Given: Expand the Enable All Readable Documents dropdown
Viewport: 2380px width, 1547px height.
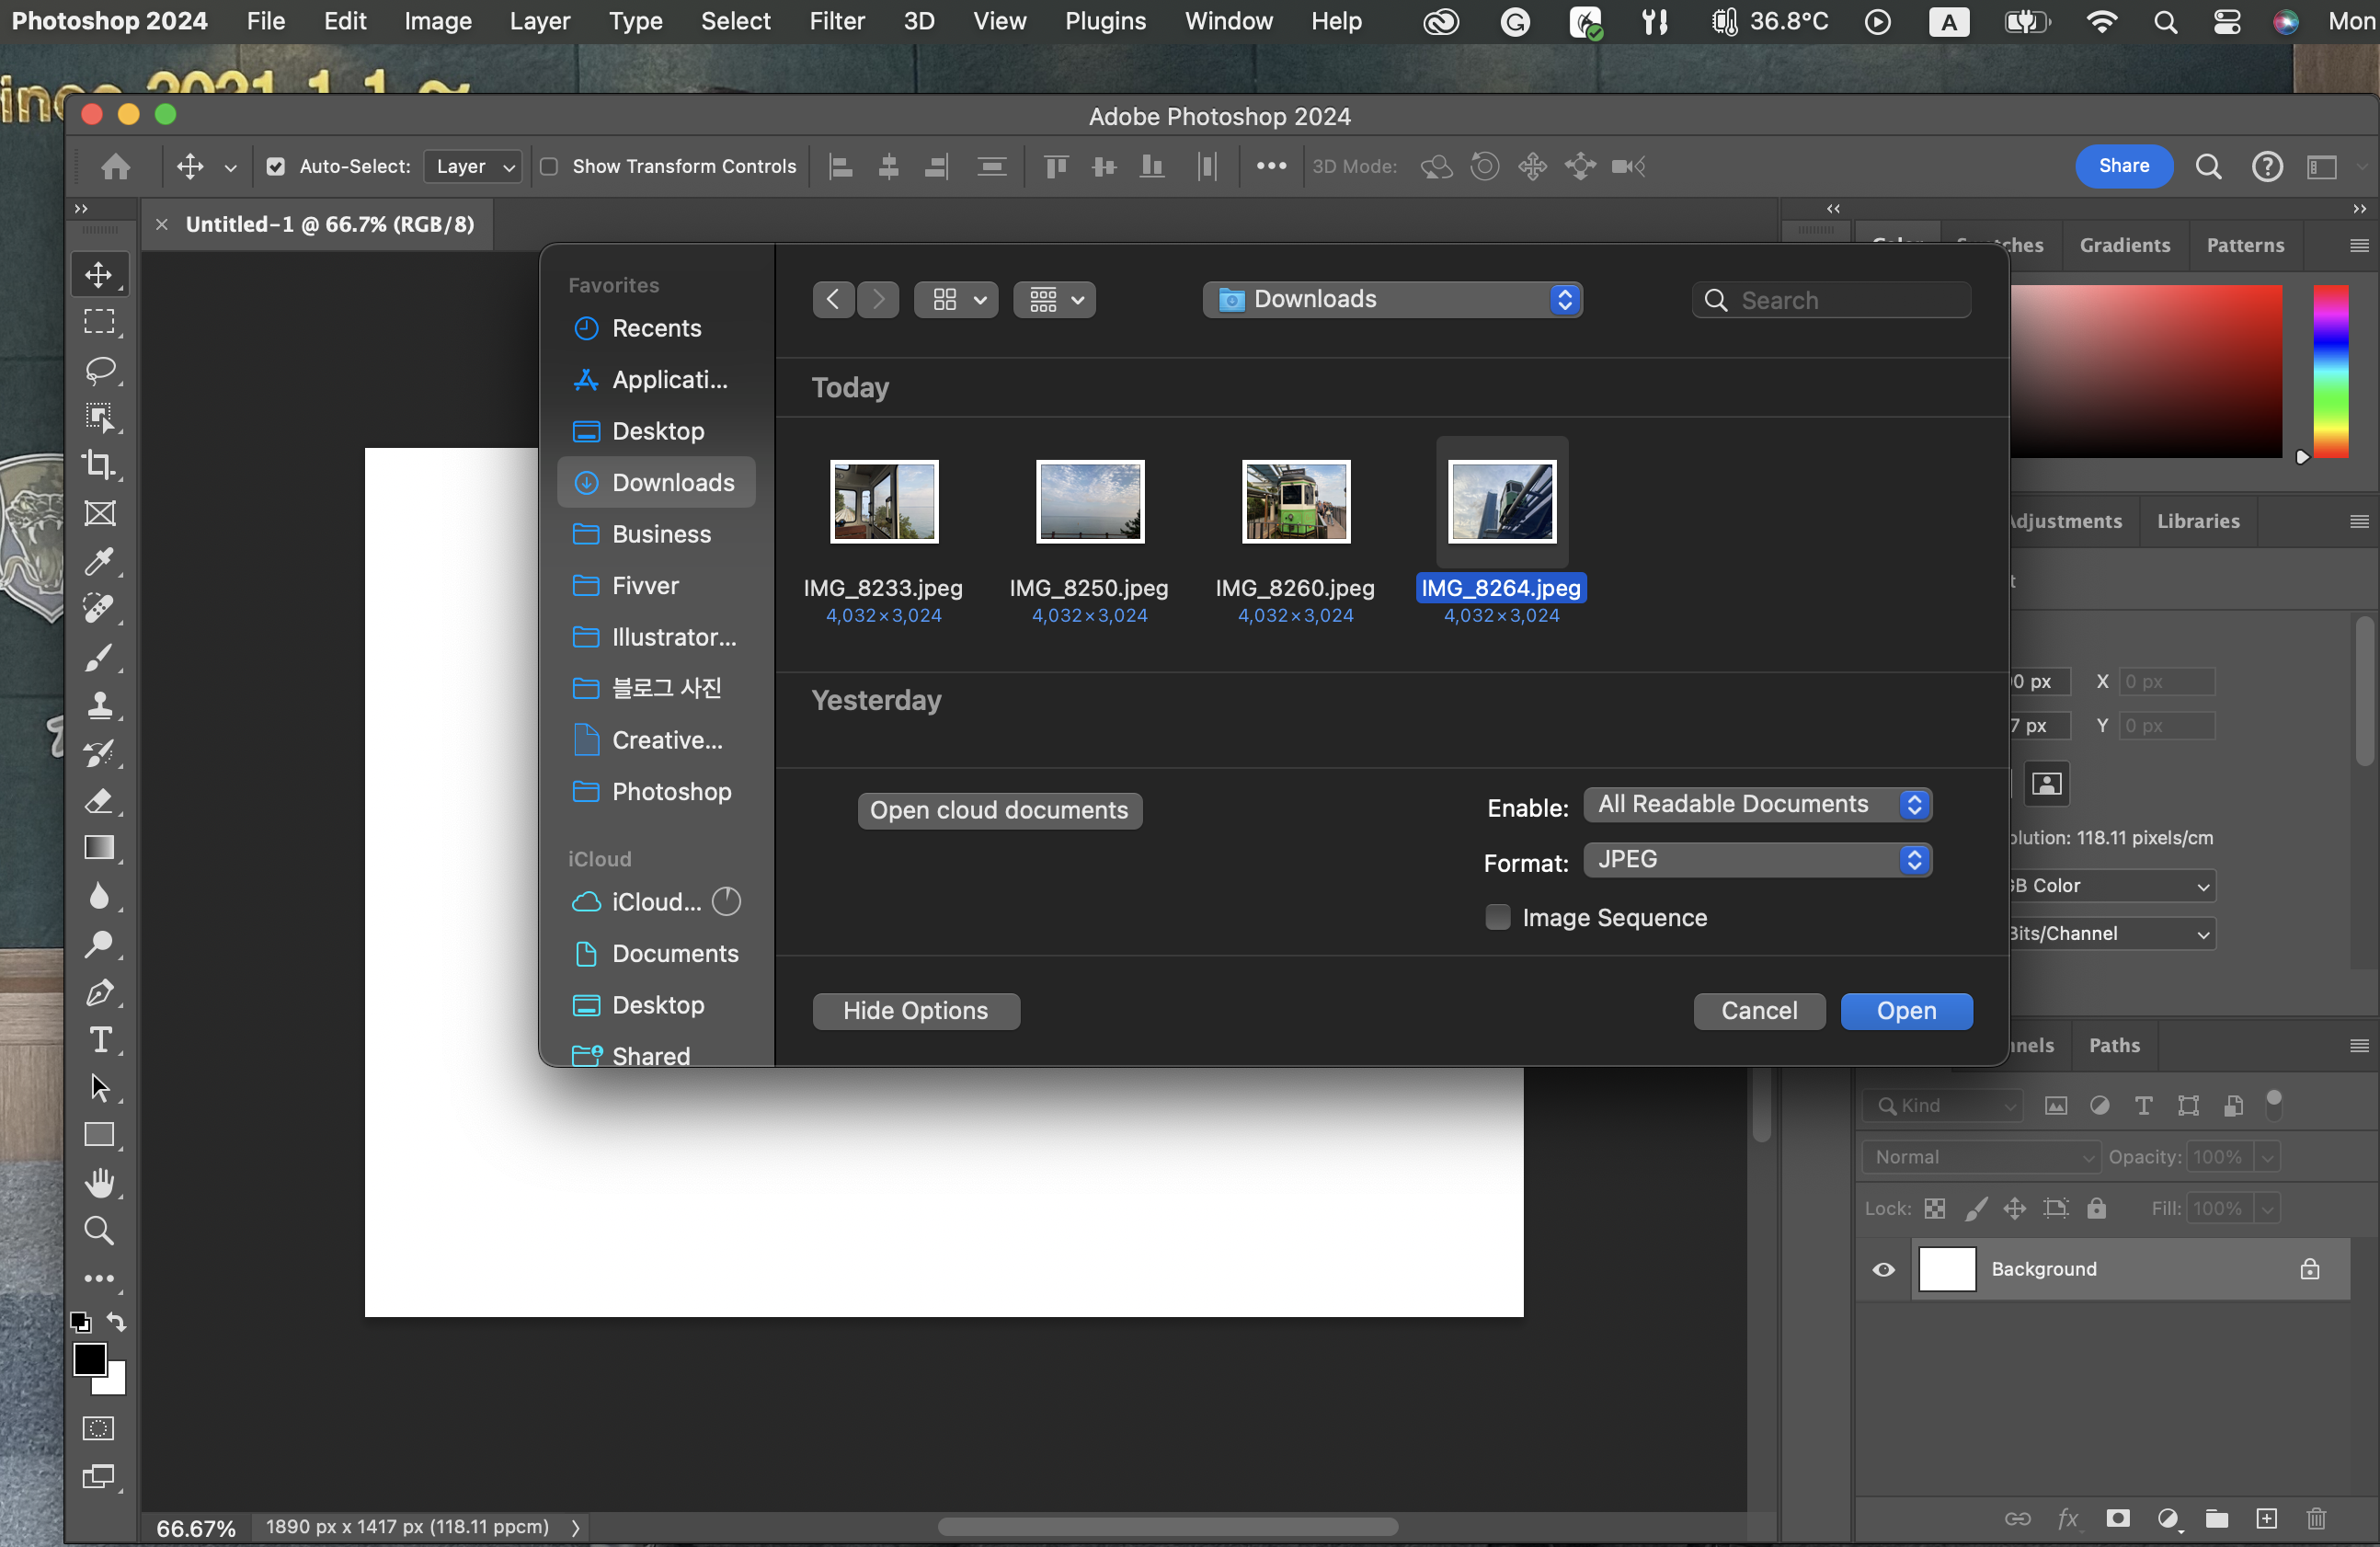Looking at the screenshot, I should tap(1757, 804).
